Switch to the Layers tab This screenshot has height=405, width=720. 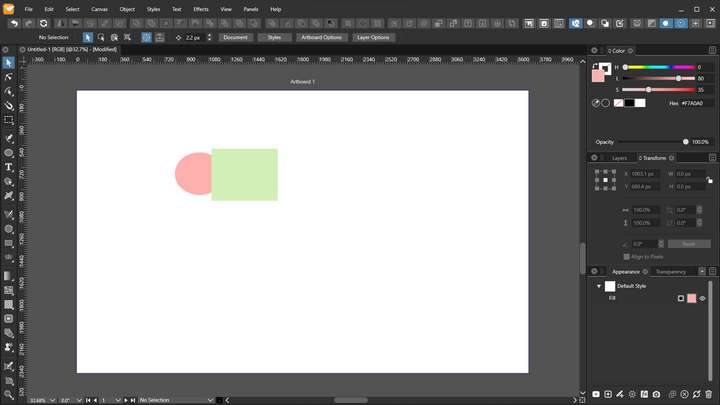click(x=619, y=158)
